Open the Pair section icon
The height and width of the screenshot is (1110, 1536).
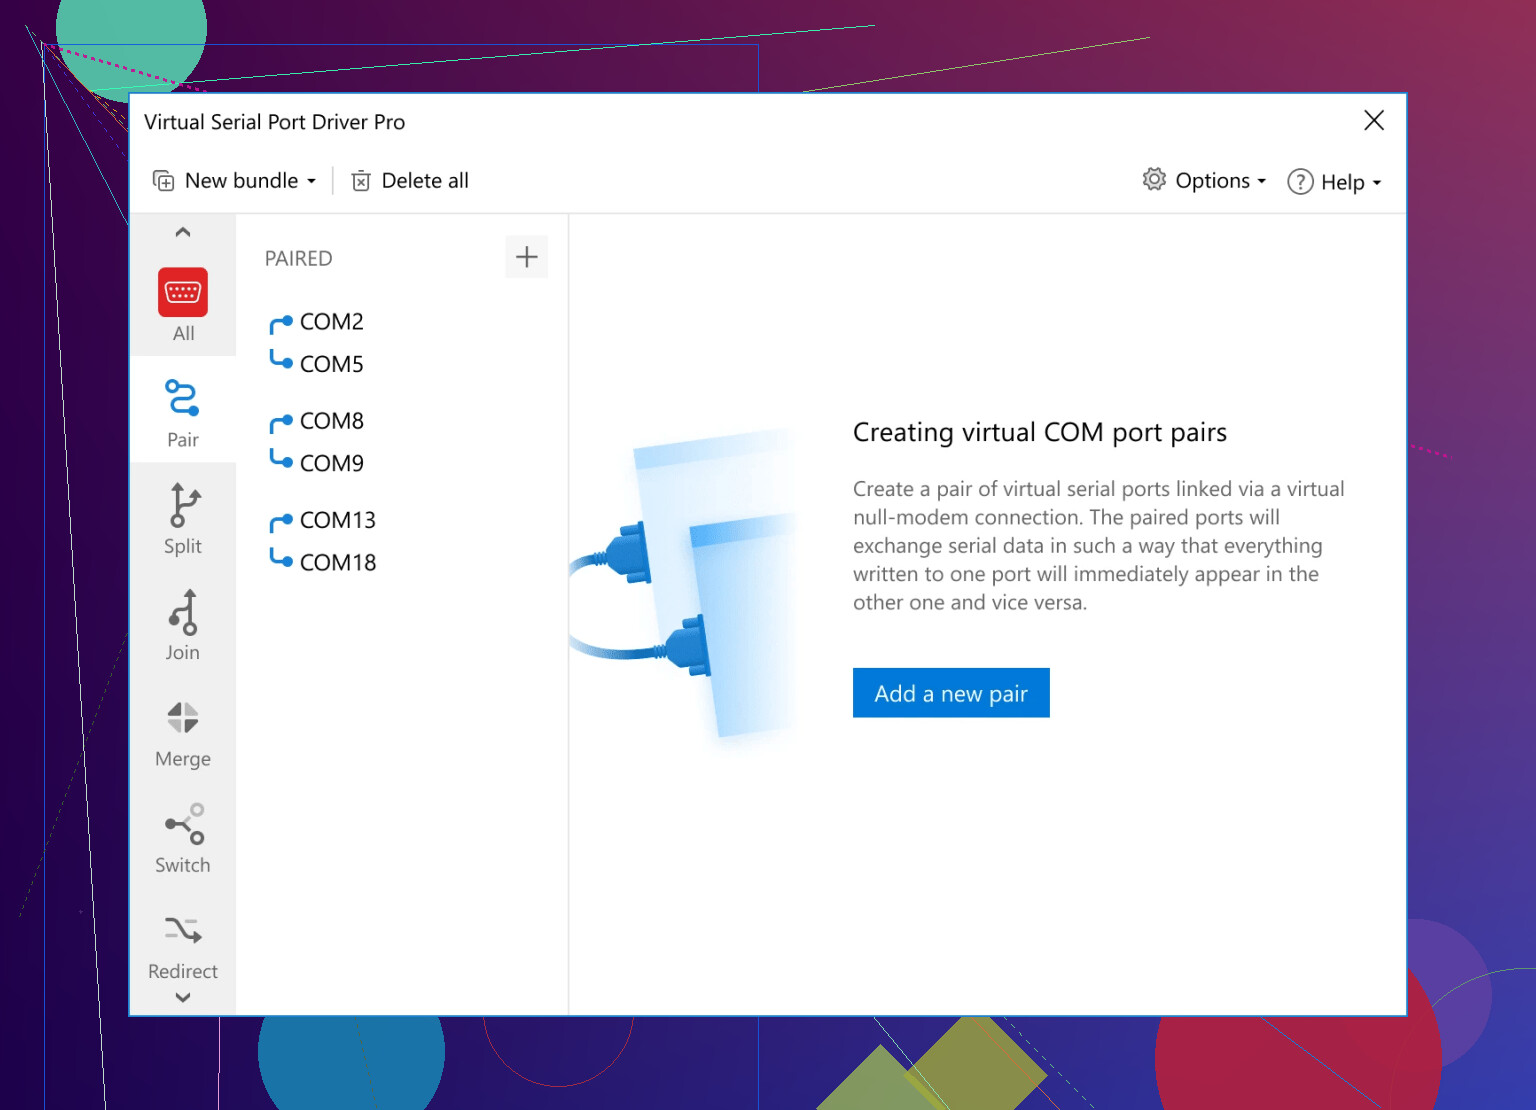click(183, 398)
